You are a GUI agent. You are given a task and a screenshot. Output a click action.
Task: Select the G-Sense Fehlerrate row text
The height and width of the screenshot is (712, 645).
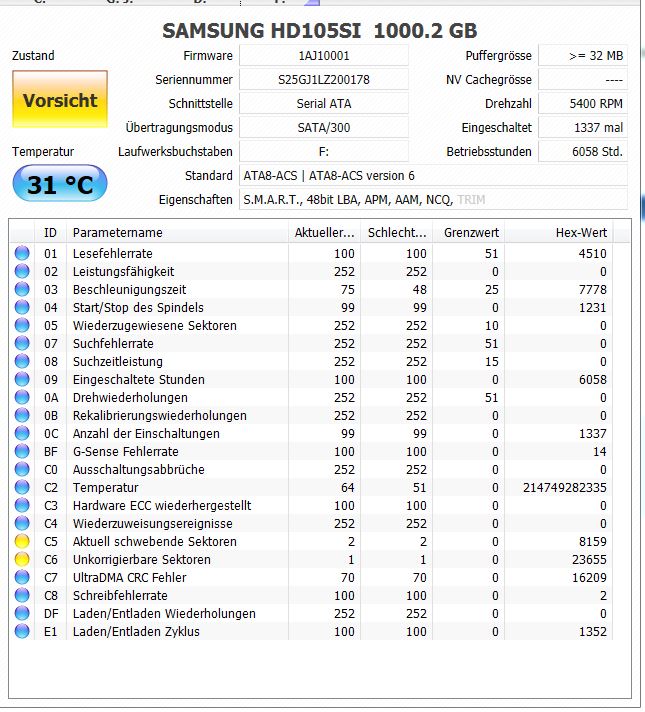(x=126, y=451)
